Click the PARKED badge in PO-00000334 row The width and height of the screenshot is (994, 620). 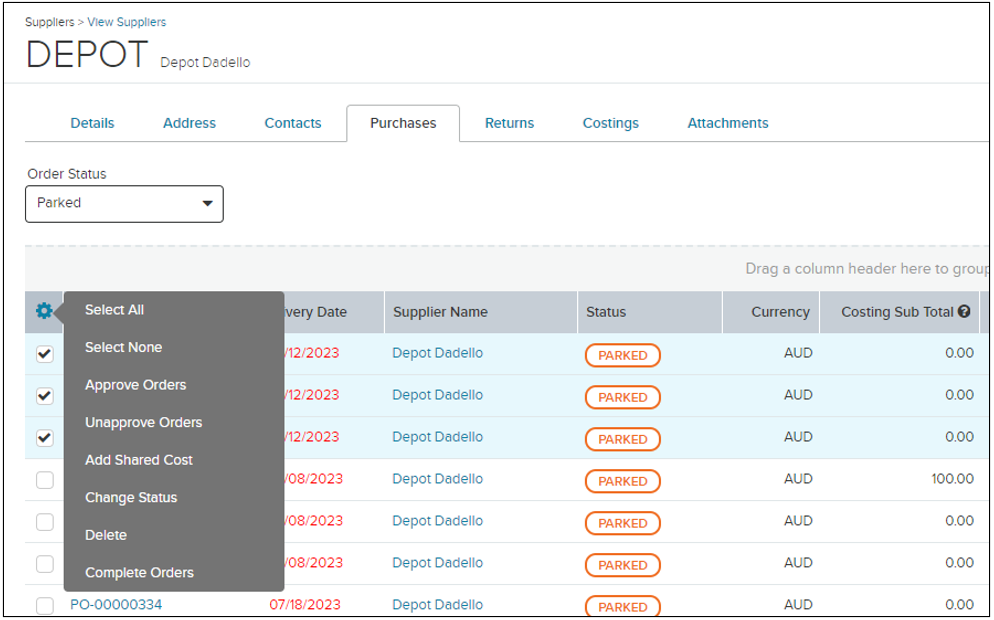tap(623, 605)
